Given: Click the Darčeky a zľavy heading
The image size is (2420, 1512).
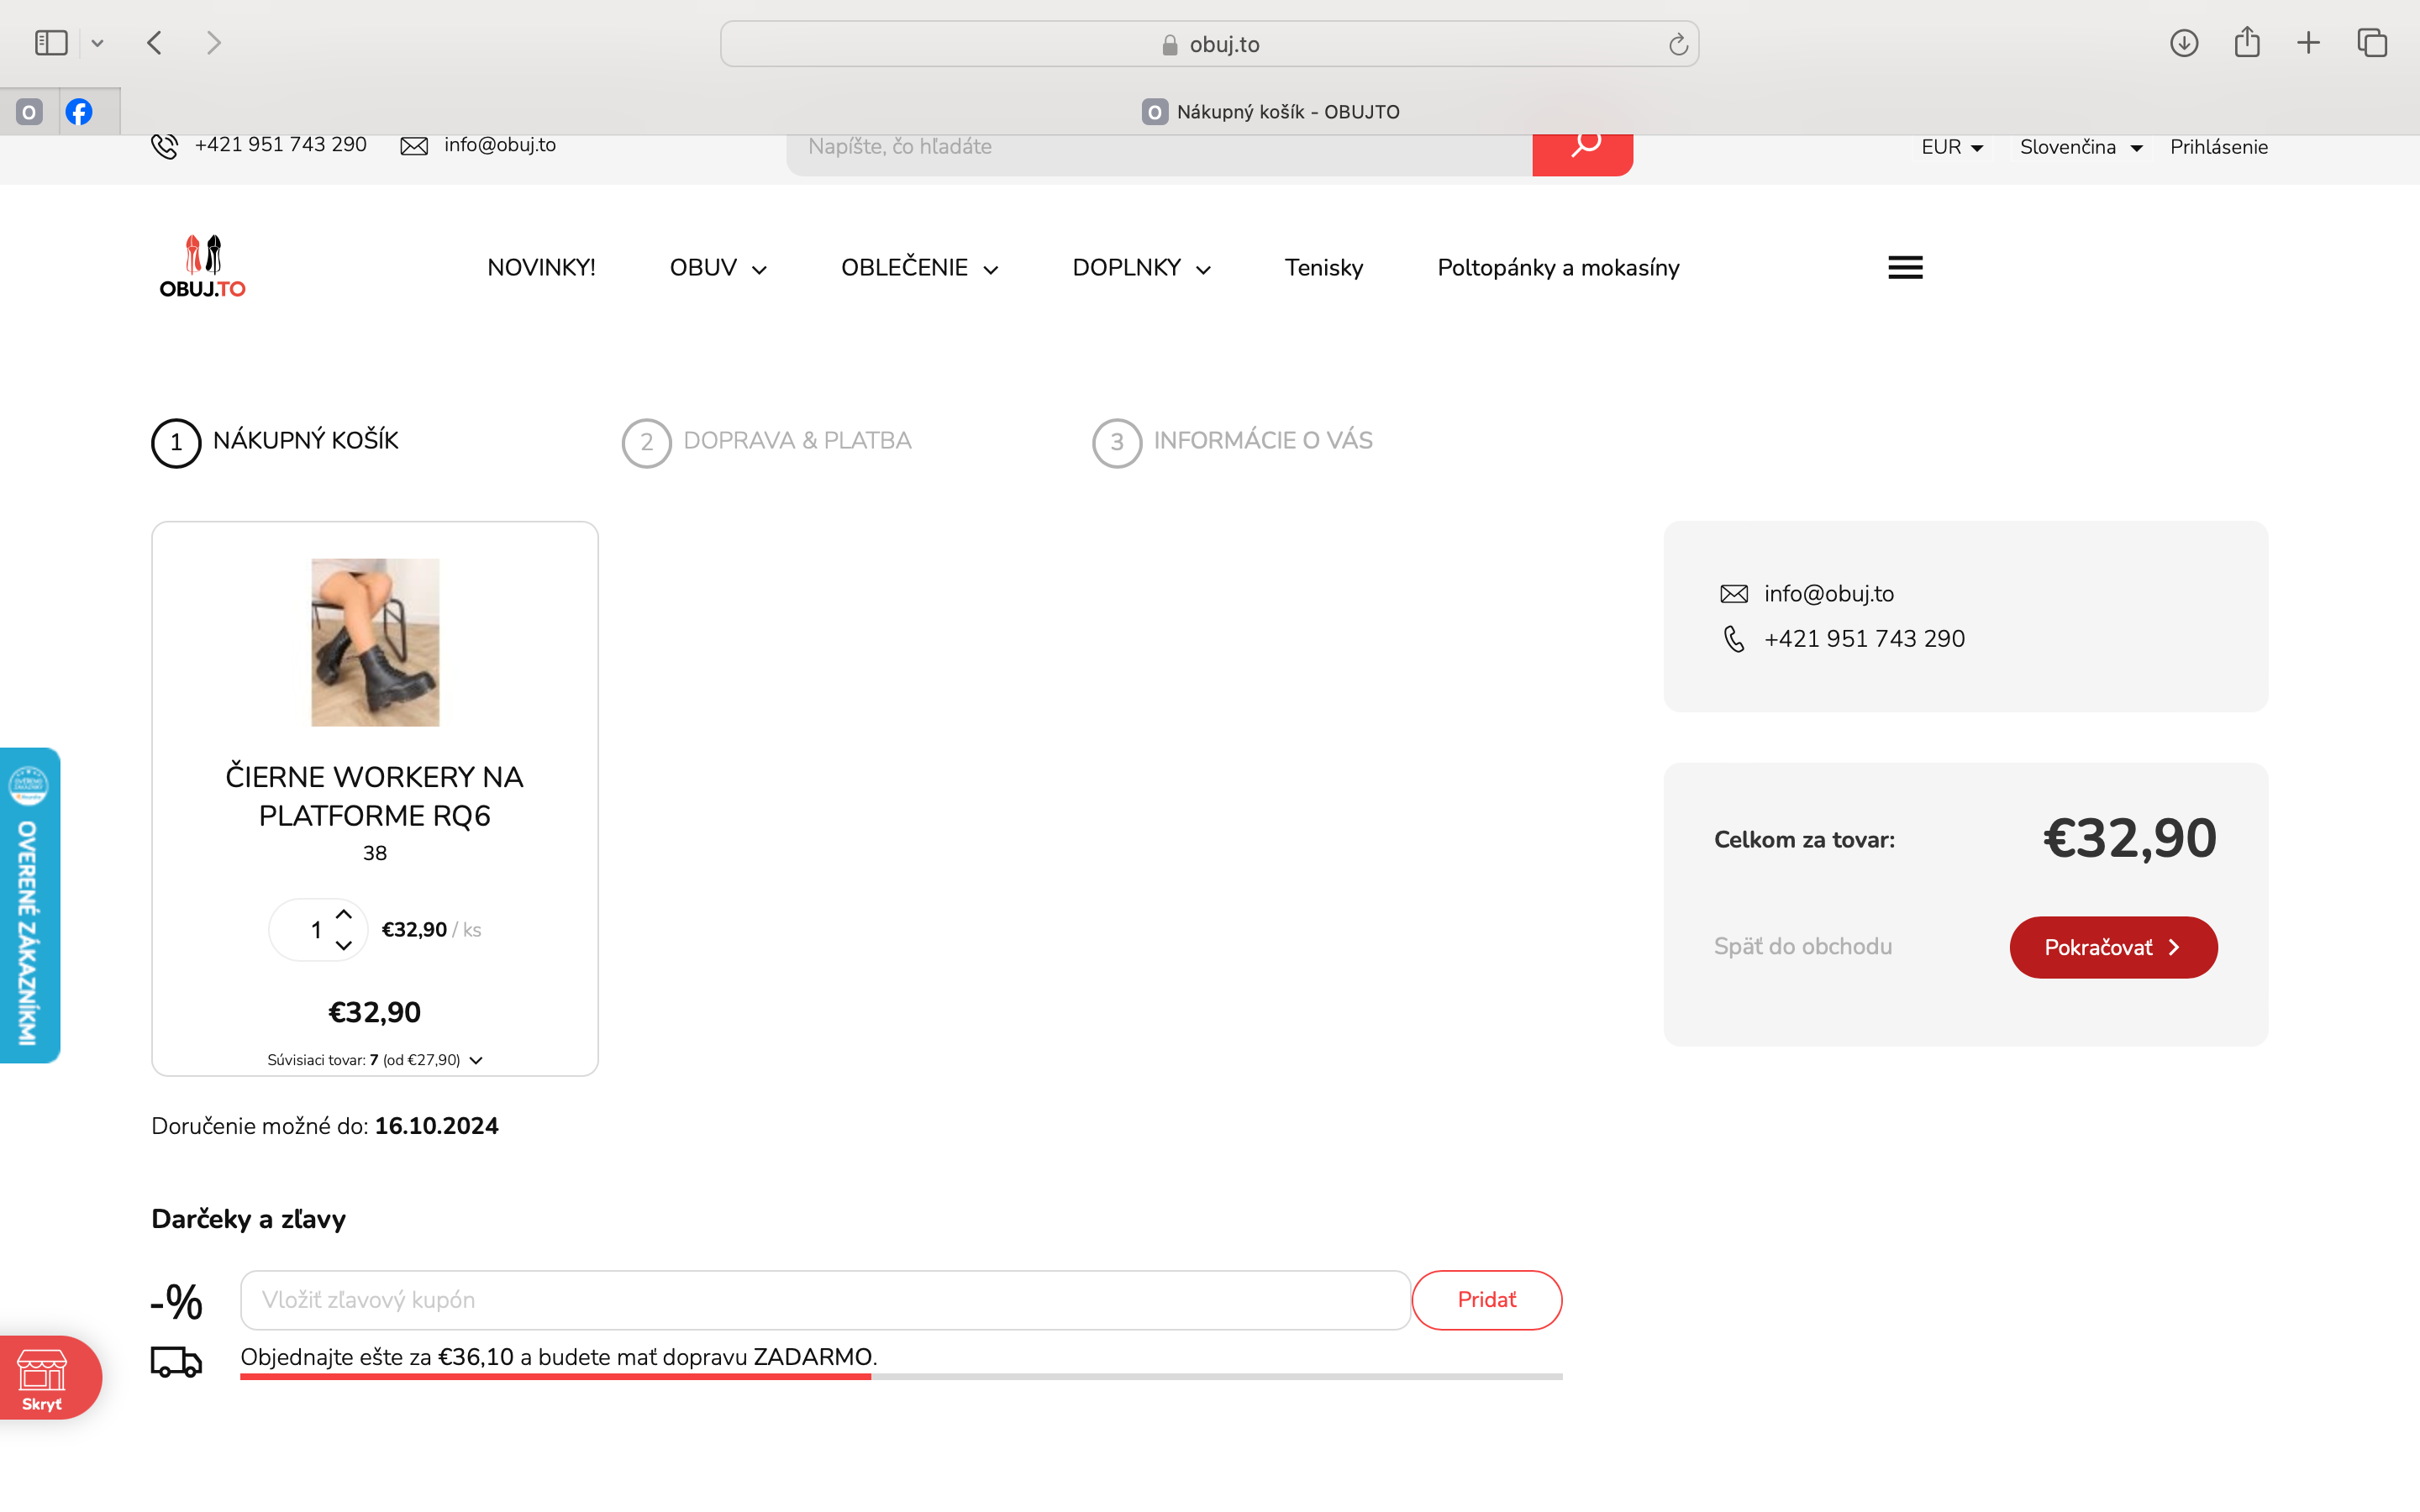Looking at the screenshot, I should click(x=248, y=1219).
